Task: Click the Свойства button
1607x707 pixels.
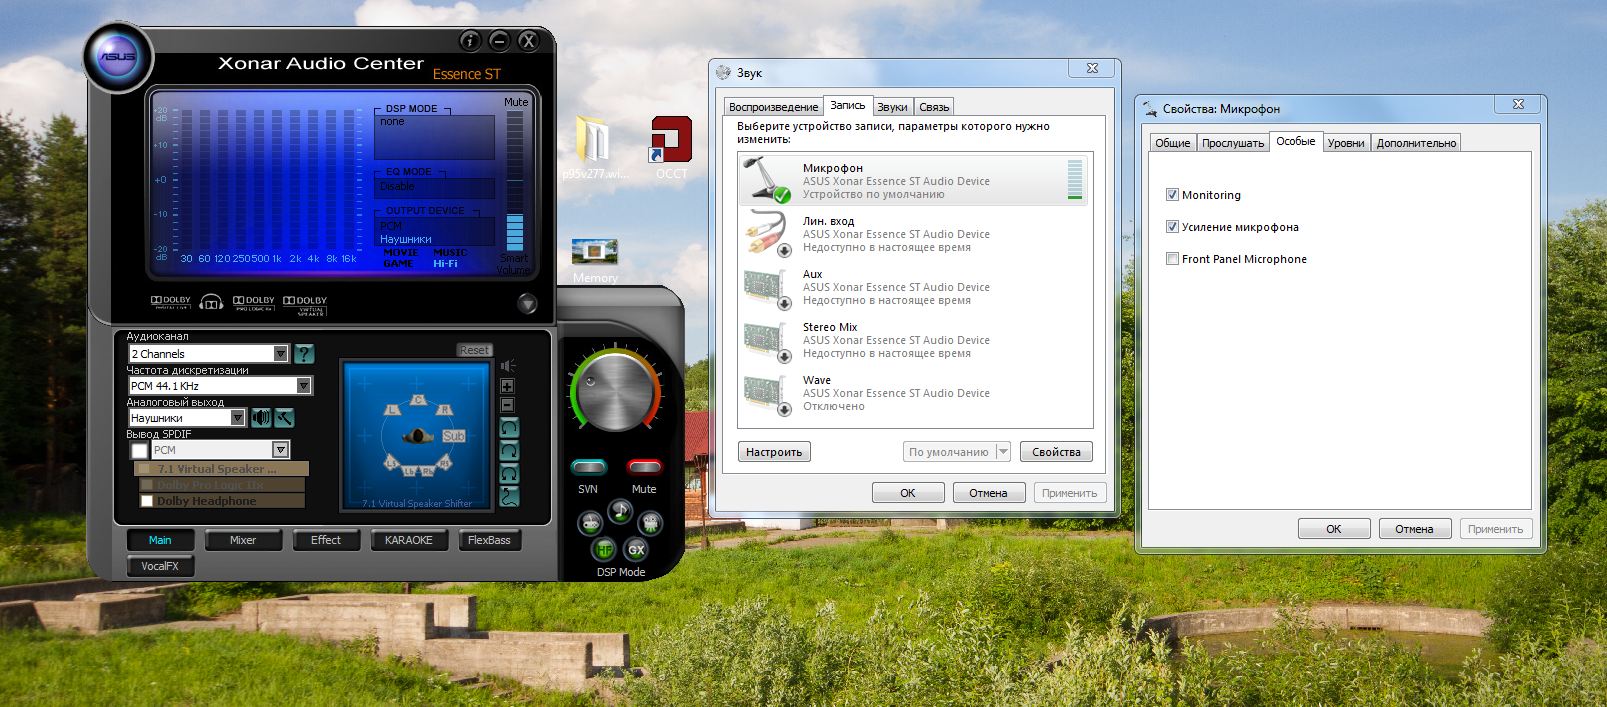Action: click(x=1056, y=452)
